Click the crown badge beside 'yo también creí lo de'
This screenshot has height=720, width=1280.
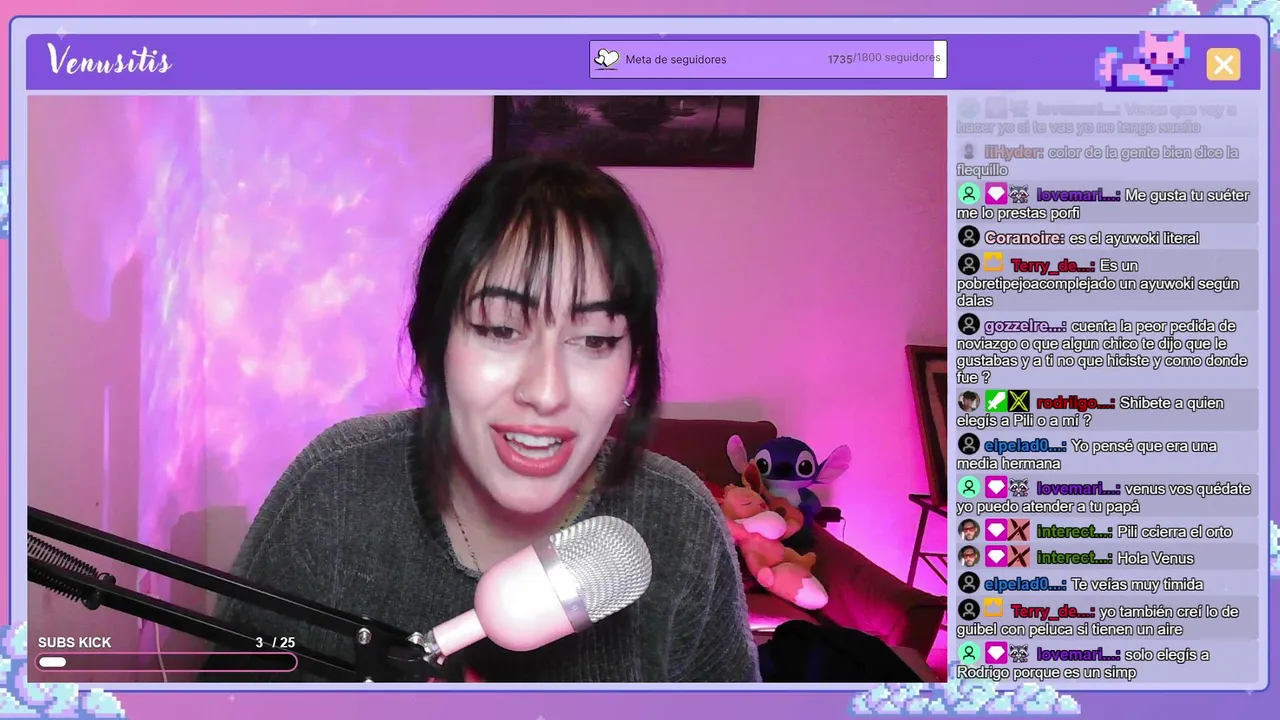point(994,610)
